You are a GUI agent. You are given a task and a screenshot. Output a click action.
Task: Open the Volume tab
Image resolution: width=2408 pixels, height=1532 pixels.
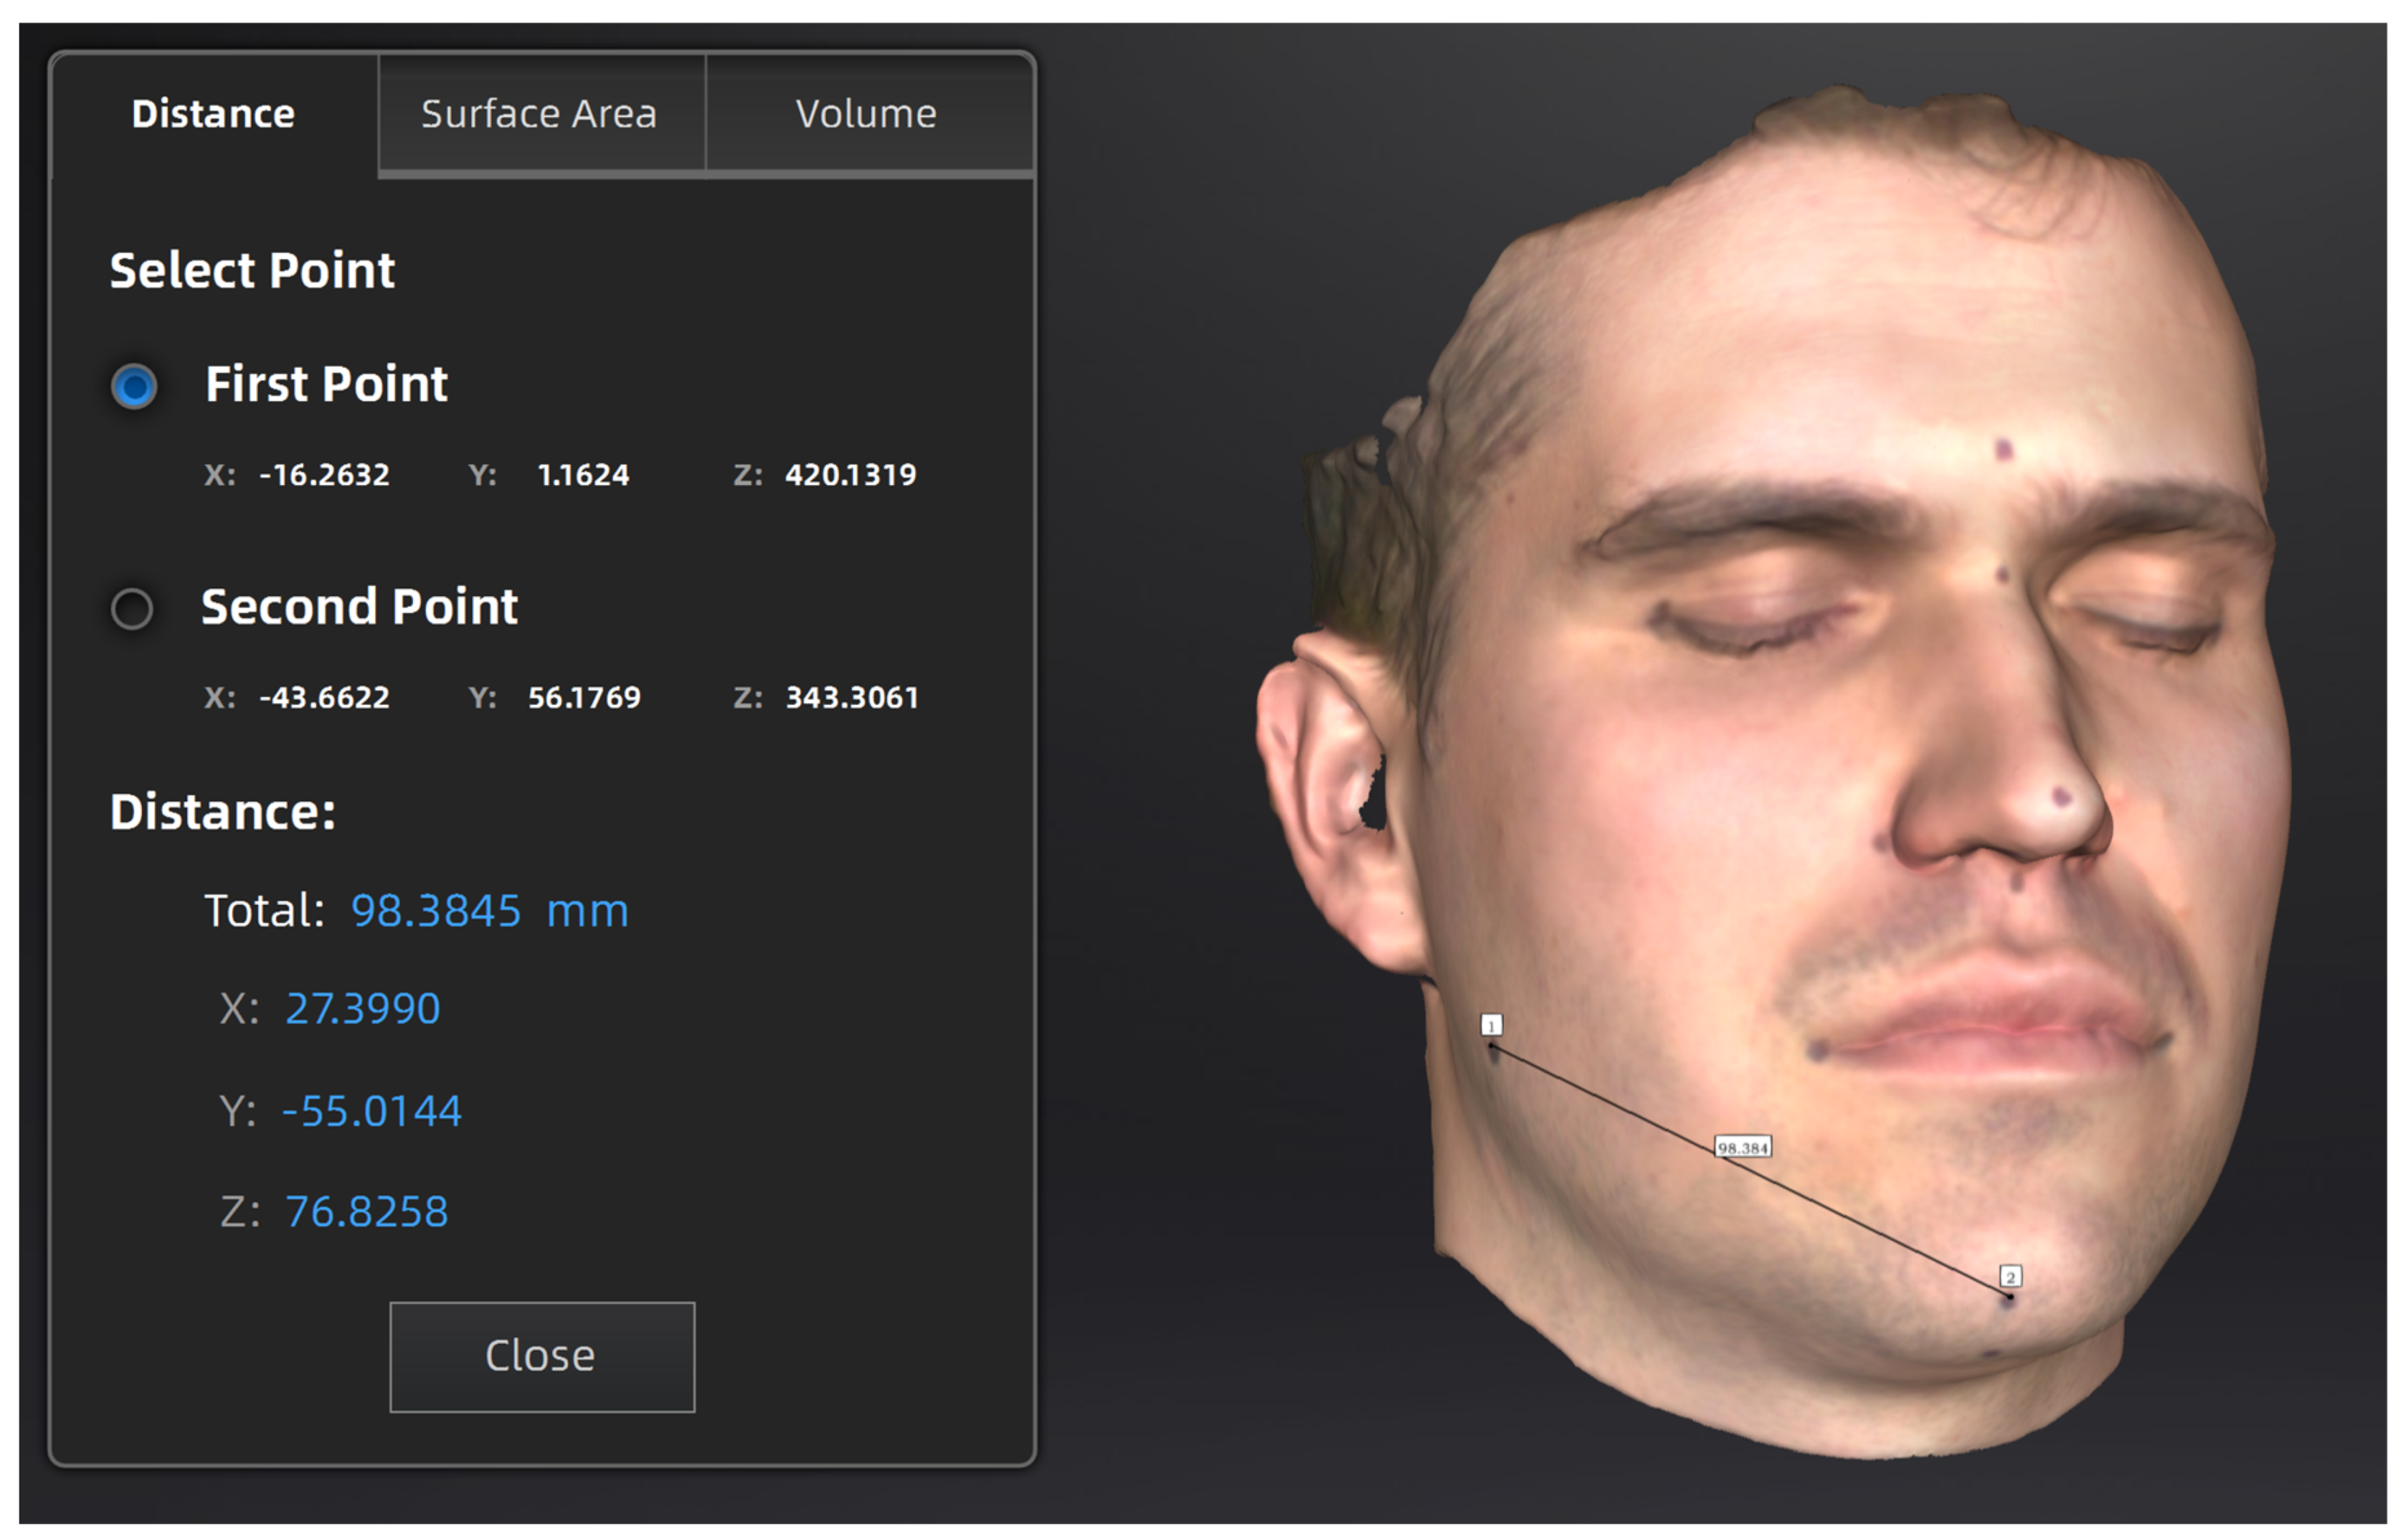click(x=866, y=114)
